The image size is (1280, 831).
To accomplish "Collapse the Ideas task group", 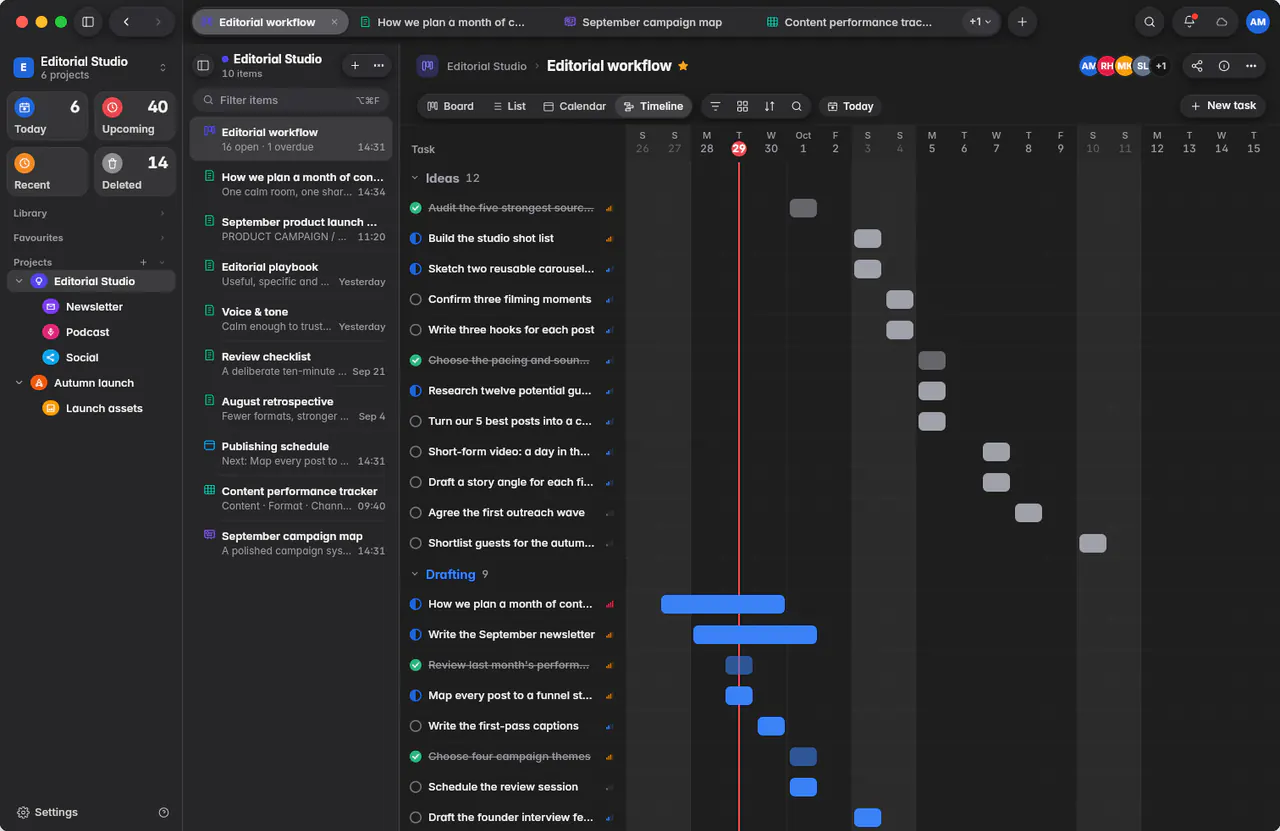I will (415, 178).
